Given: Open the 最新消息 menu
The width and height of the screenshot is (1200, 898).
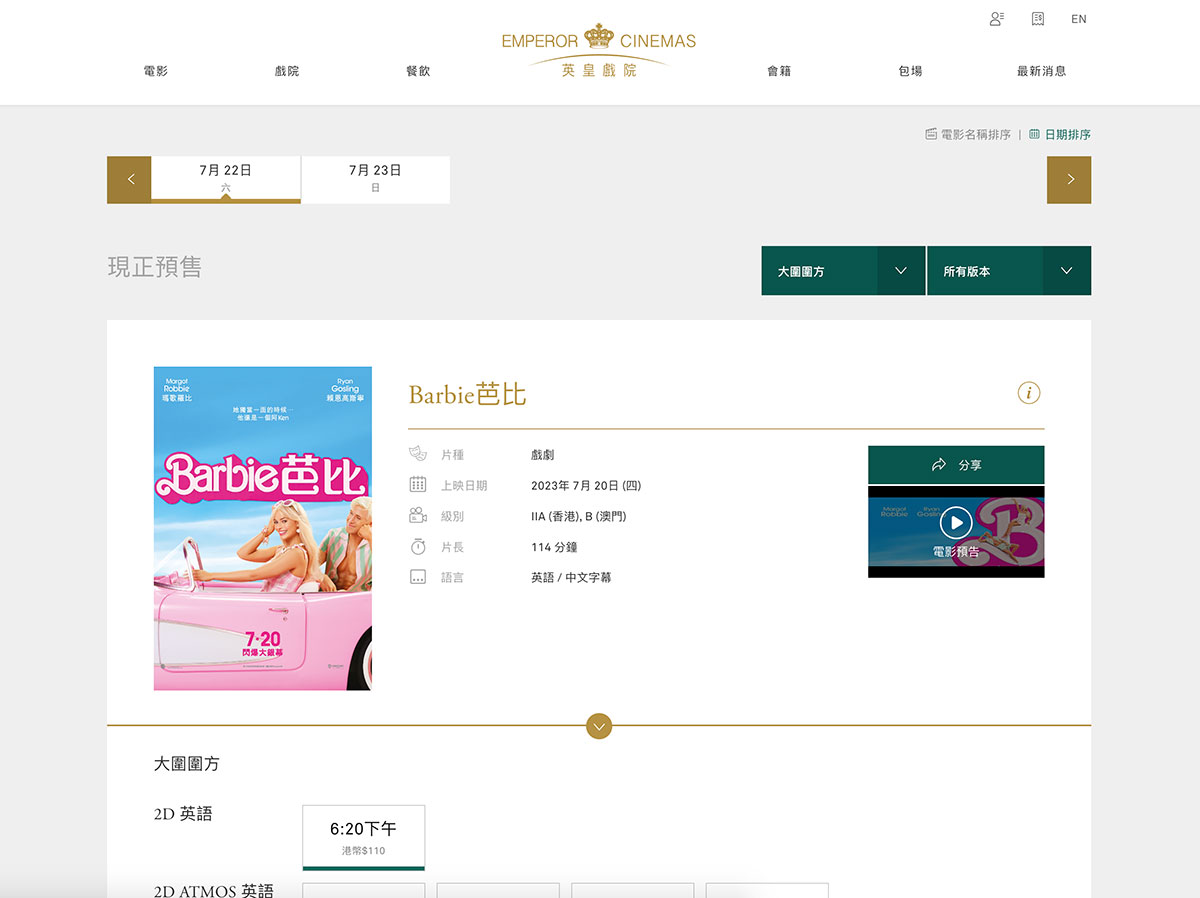Looking at the screenshot, I should (1041, 71).
